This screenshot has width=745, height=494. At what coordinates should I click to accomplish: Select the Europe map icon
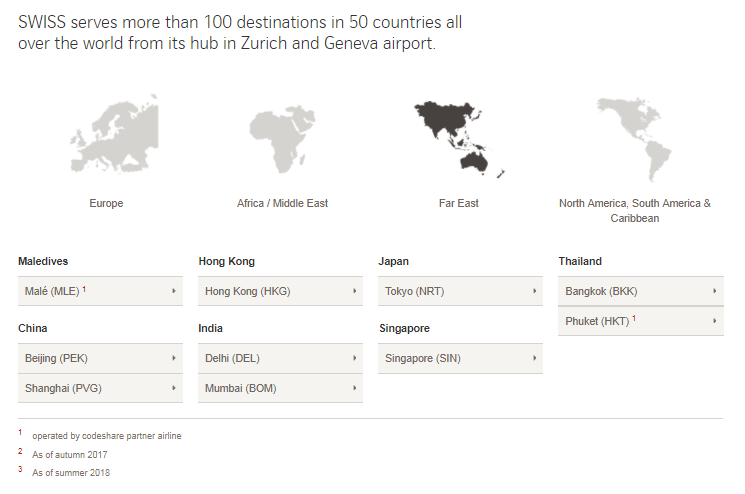tap(114, 133)
